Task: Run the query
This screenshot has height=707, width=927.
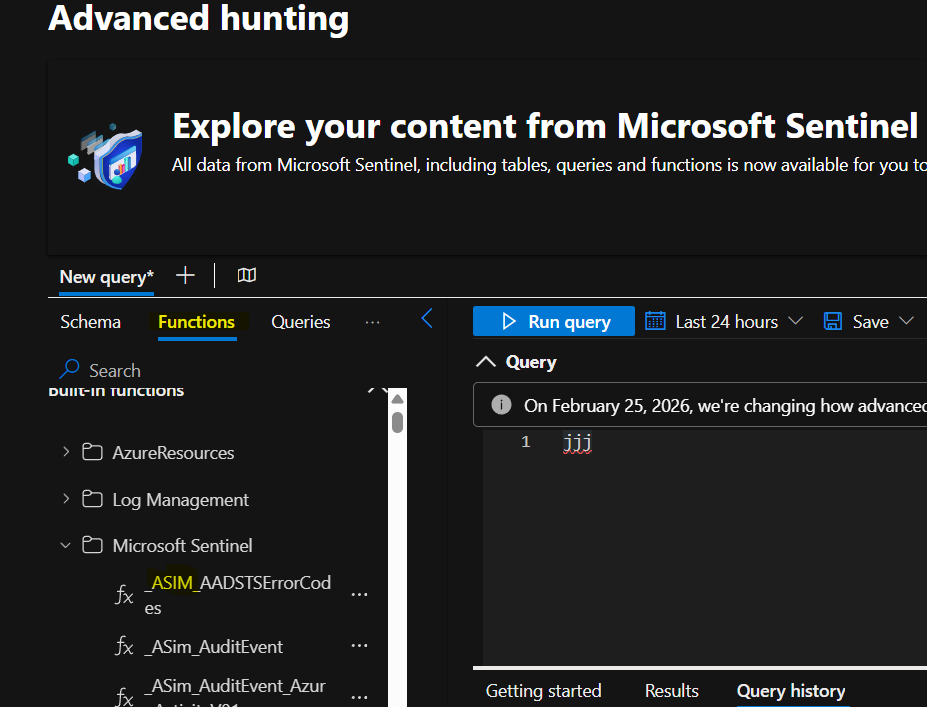Action: [554, 321]
